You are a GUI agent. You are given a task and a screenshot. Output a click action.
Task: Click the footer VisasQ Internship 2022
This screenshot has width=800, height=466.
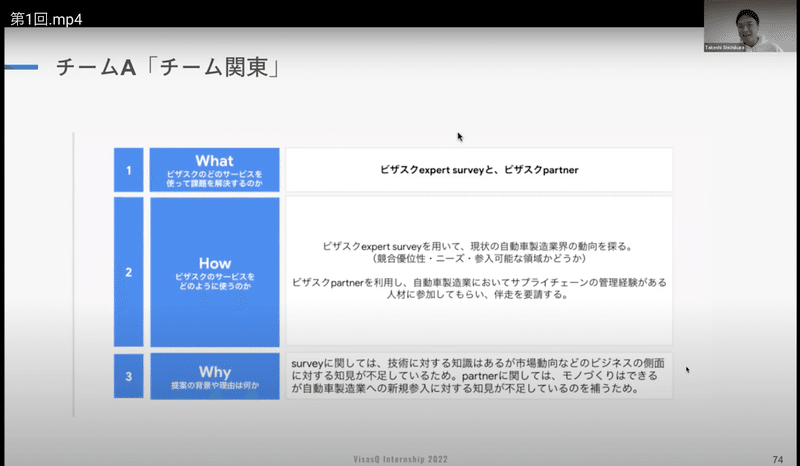[x=401, y=459]
